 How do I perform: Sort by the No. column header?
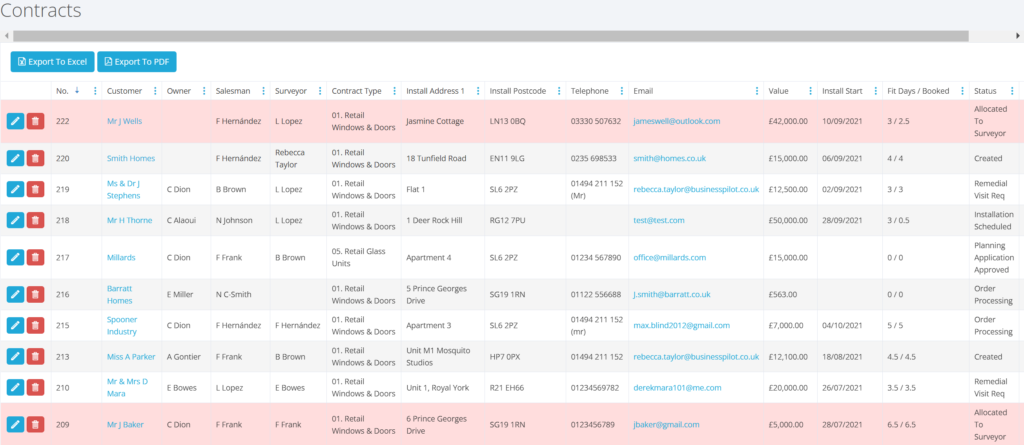coord(62,91)
